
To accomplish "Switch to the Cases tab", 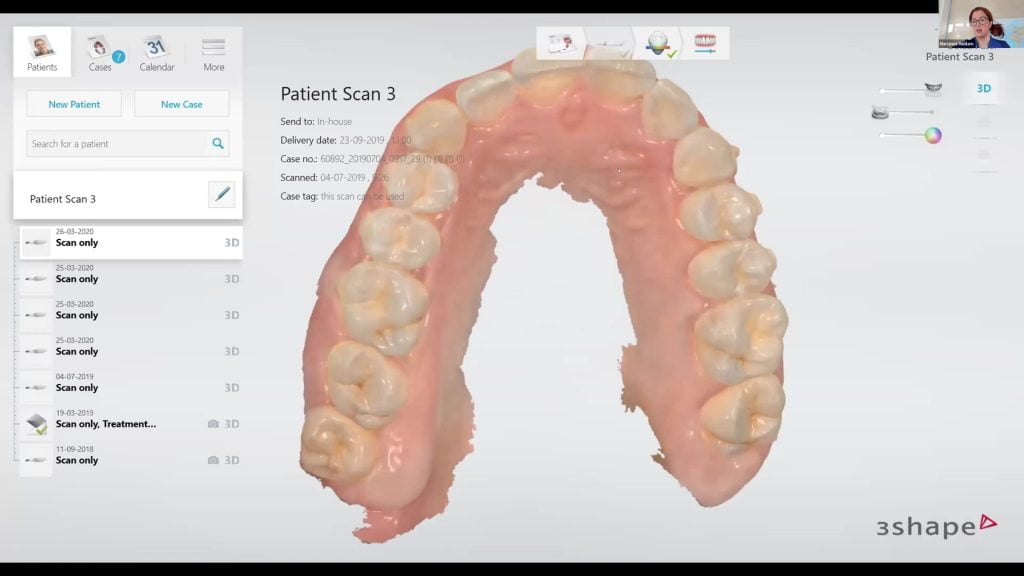I will (100, 52).
